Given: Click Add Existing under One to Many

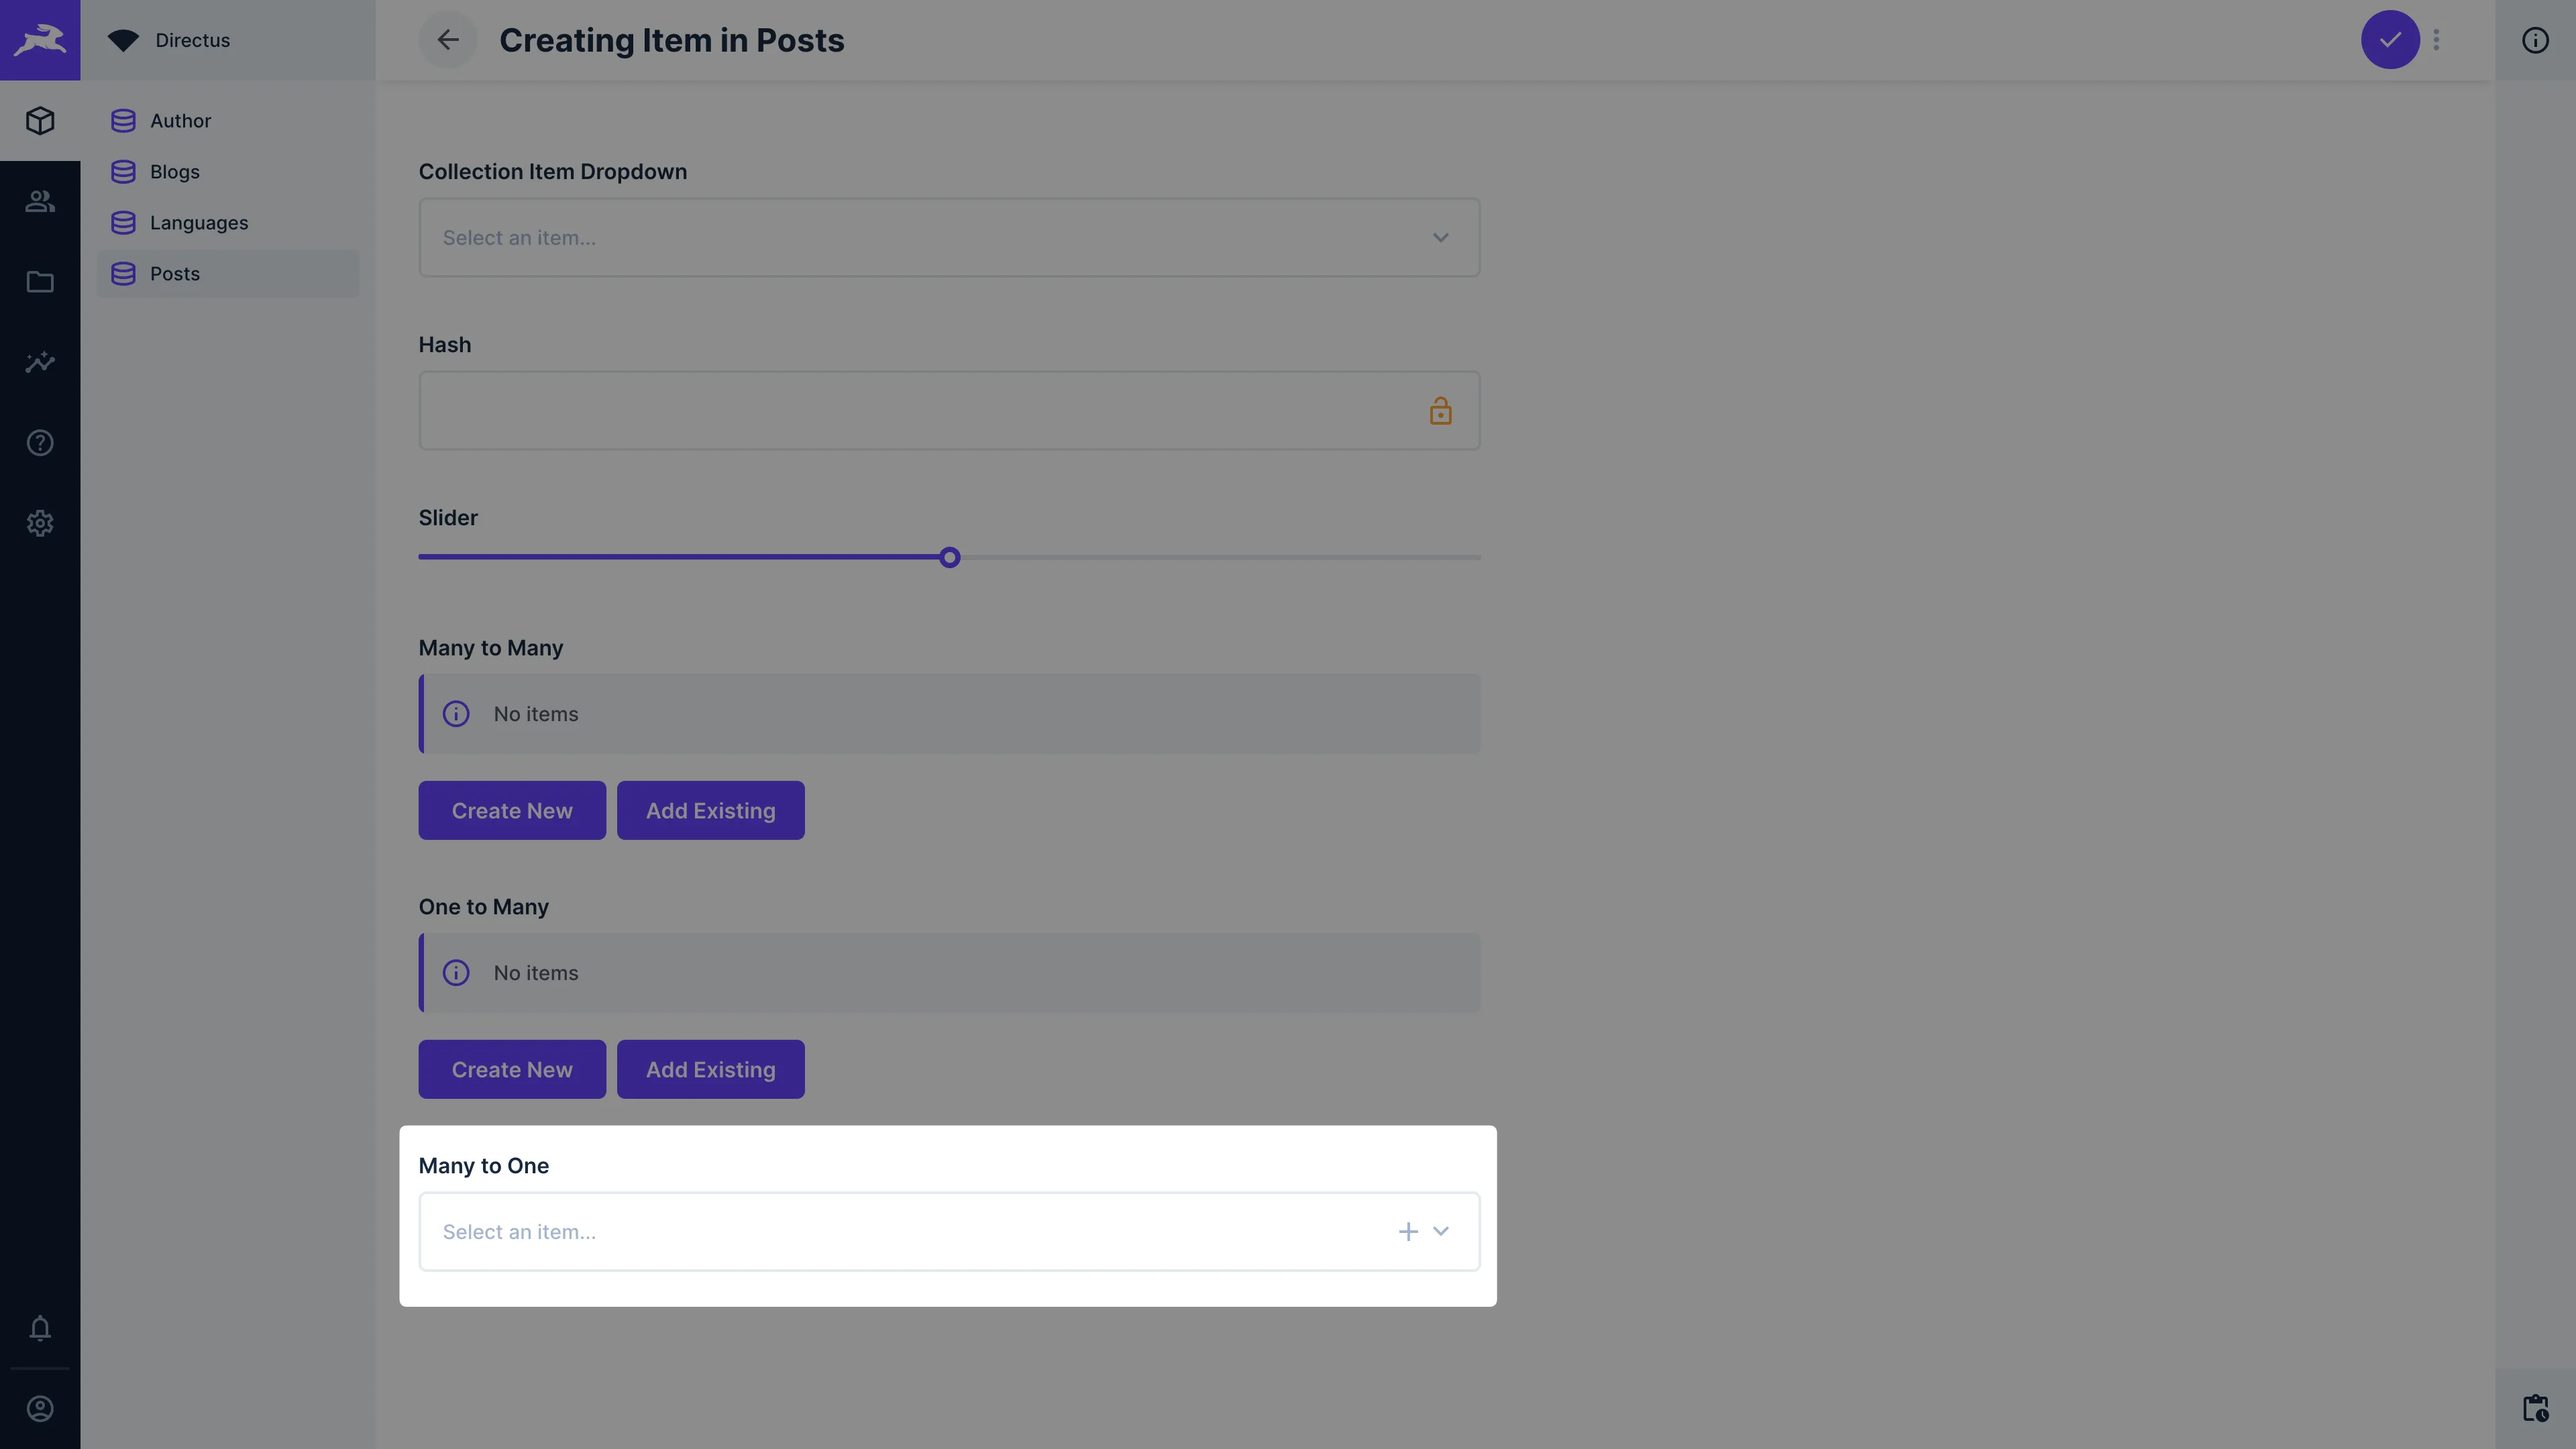Looking at the screenshot, I should (x=711, y=1069).
